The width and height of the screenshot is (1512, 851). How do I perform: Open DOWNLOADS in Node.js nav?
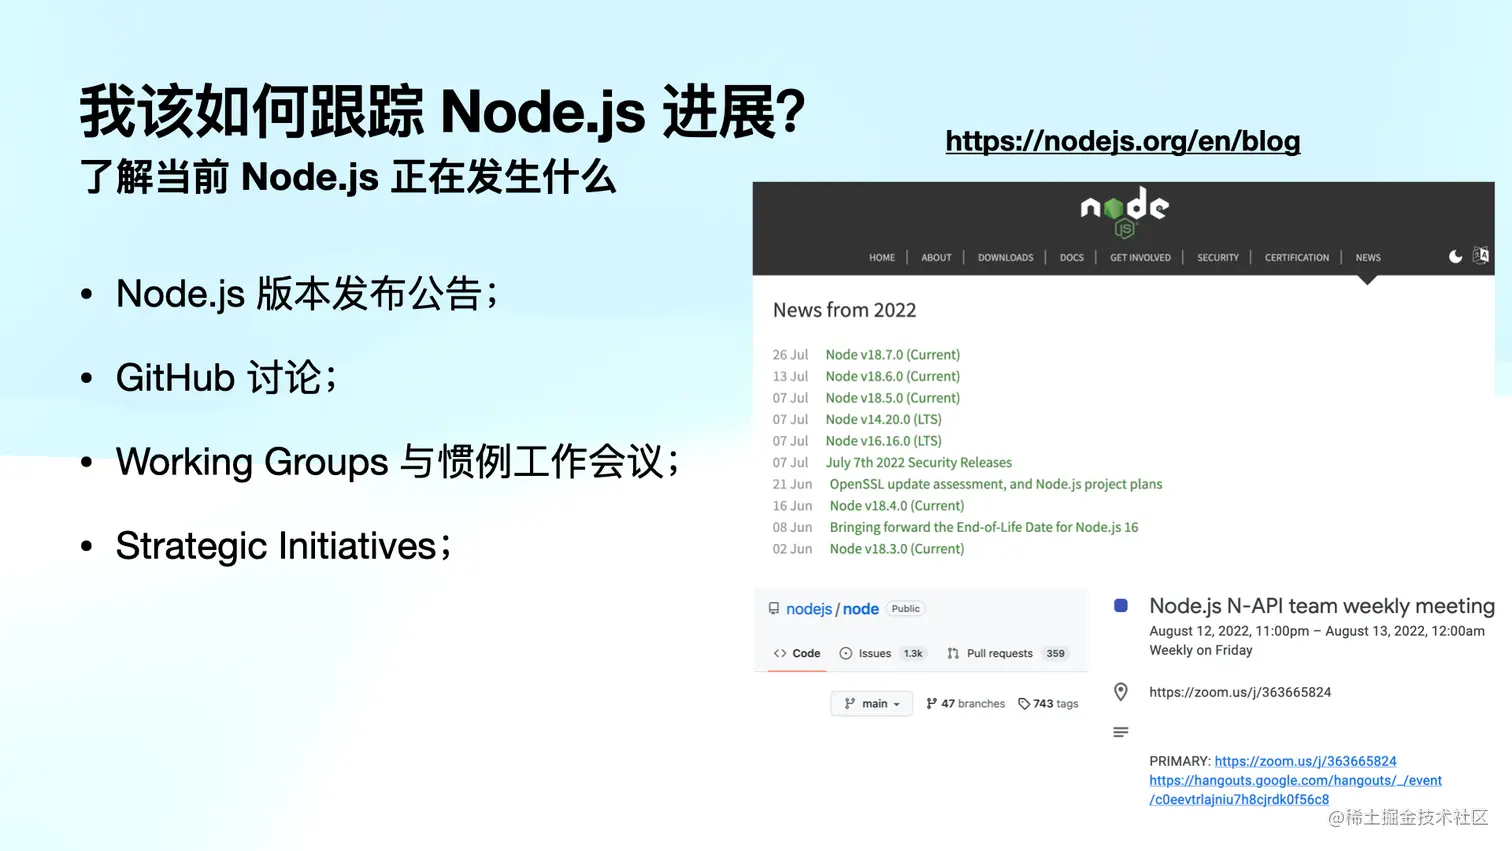click(x=1005, y=258)
